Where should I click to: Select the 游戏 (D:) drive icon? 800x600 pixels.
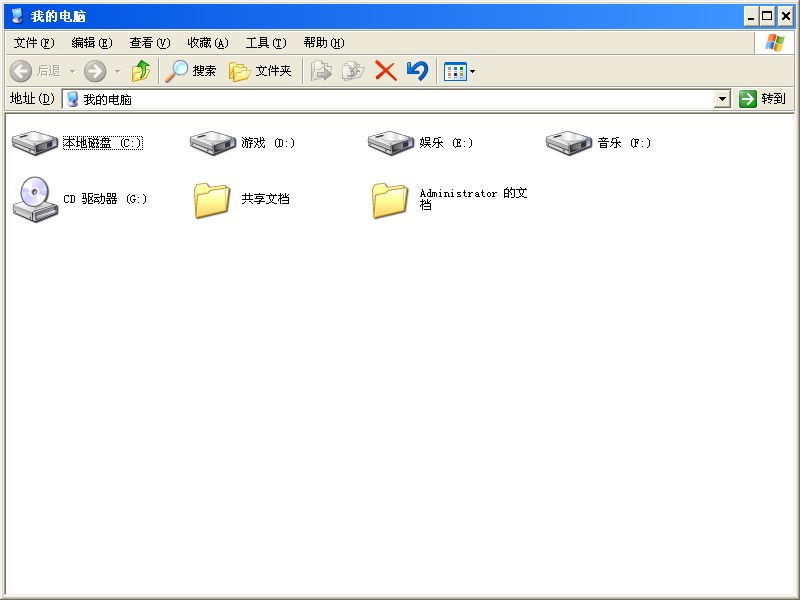click(x=213, y=143)
